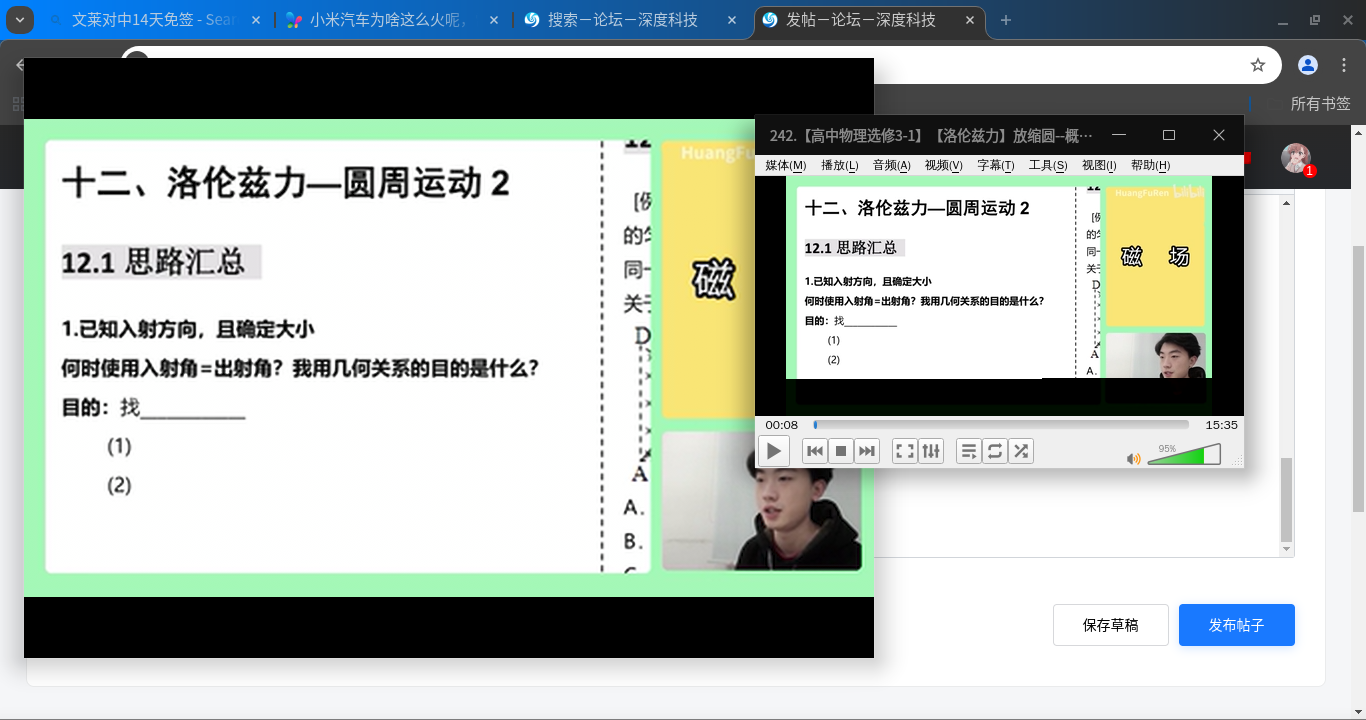
Task: Open the 工具(S) menu
Action: coord(1048,165)
